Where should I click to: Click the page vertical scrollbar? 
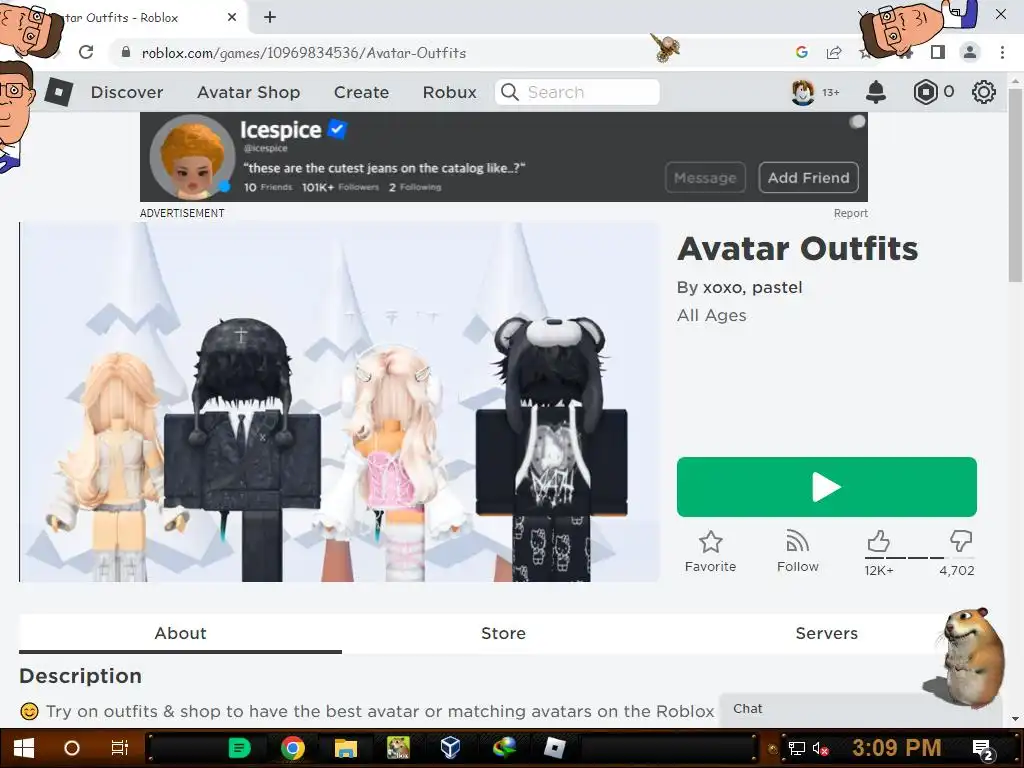(1015, 185)
